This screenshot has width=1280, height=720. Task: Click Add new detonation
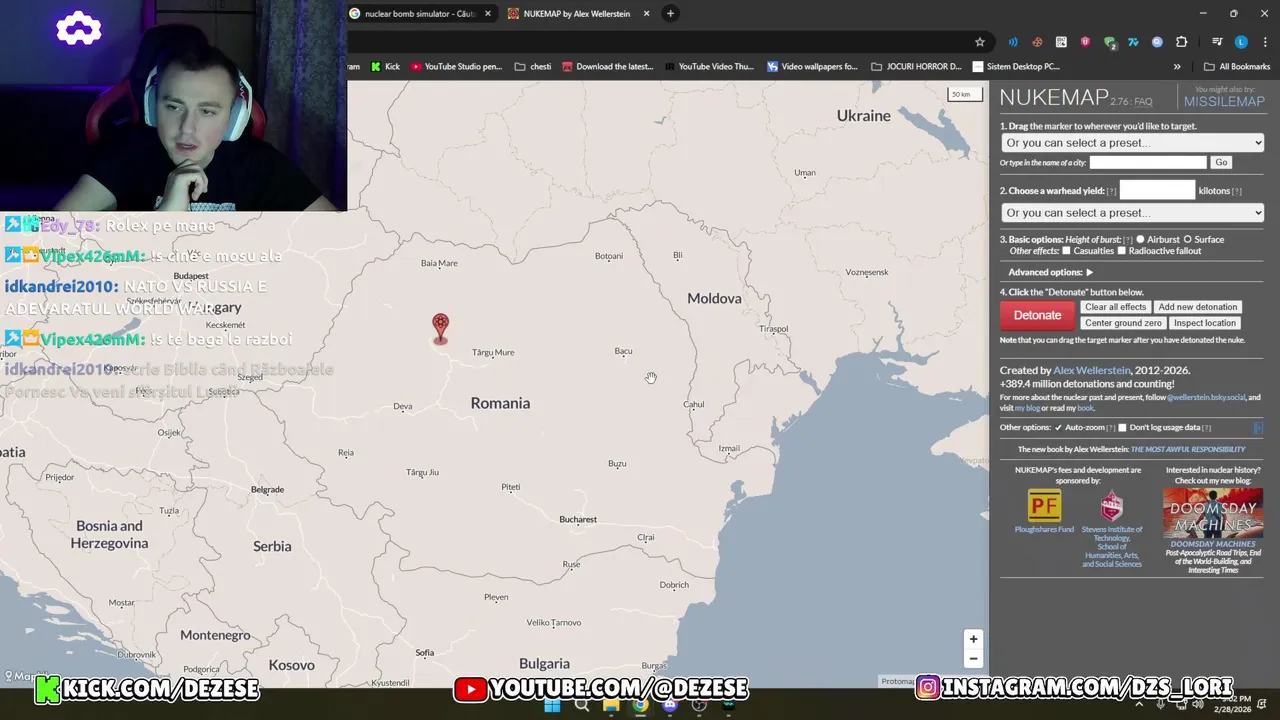(x=1198, y=307)
